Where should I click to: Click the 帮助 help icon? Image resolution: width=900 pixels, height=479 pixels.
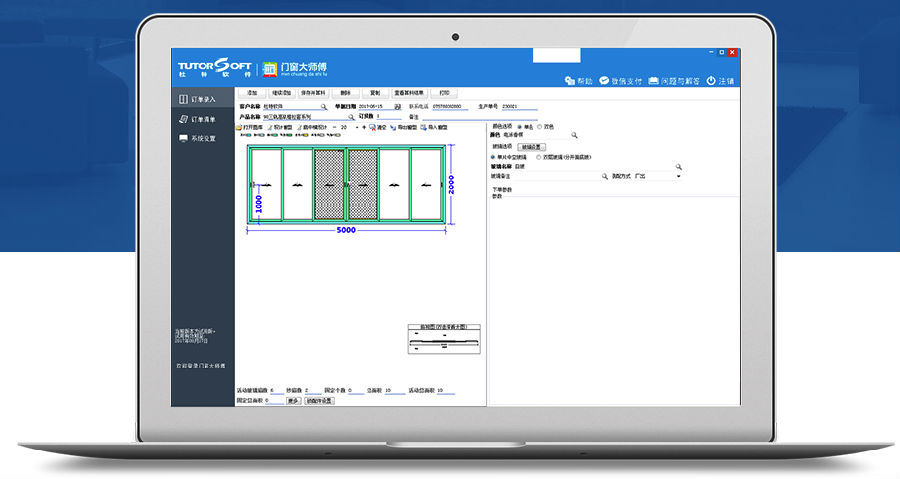[x=569, y=81]
